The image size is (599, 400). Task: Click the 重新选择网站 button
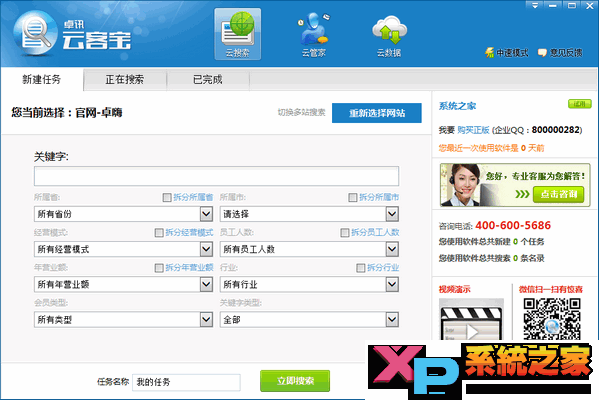377,113
